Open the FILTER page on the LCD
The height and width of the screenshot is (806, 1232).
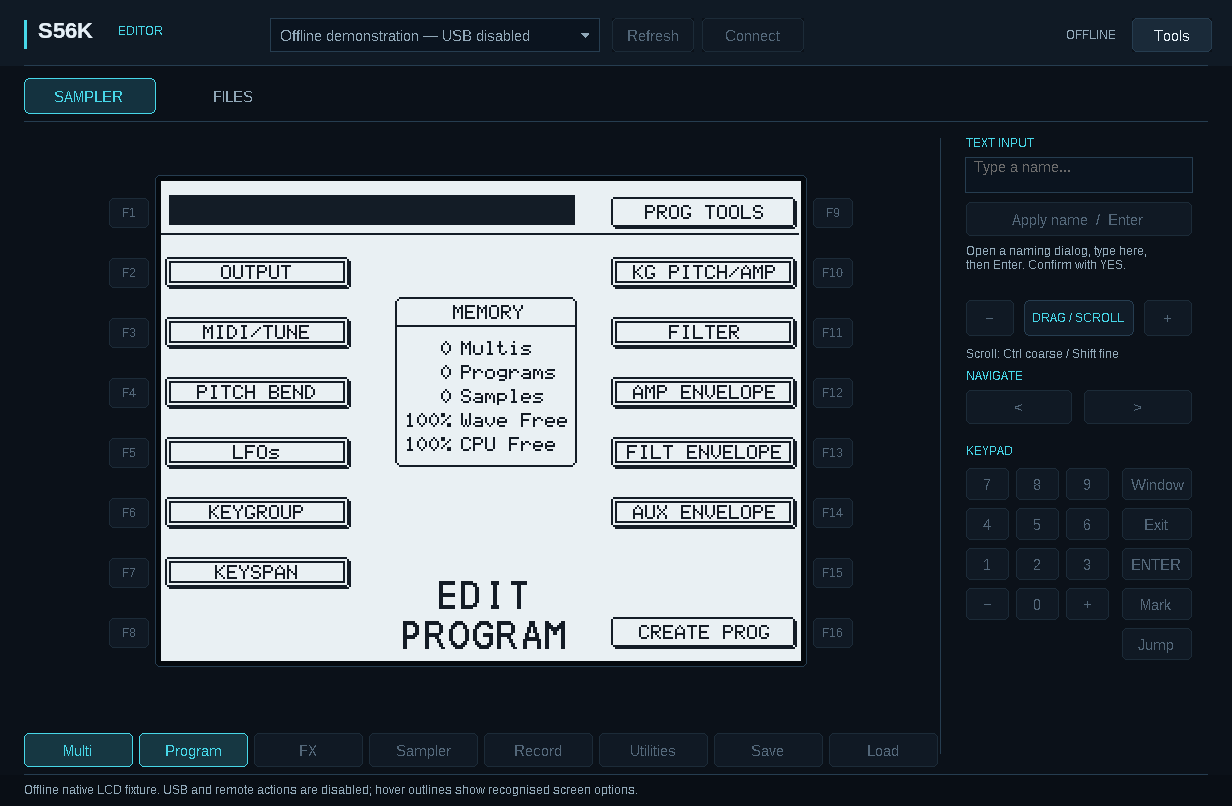pyautogui.click(x=704, y=332)
